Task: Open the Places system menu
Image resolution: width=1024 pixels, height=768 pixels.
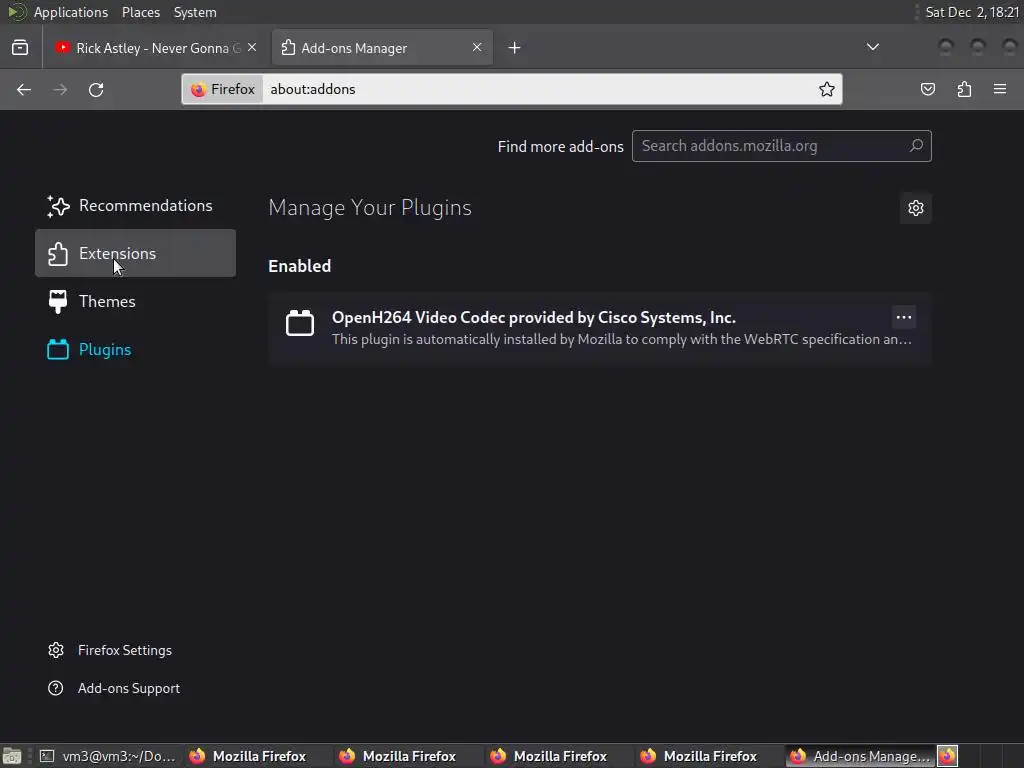Action: [x=140, y=12]
